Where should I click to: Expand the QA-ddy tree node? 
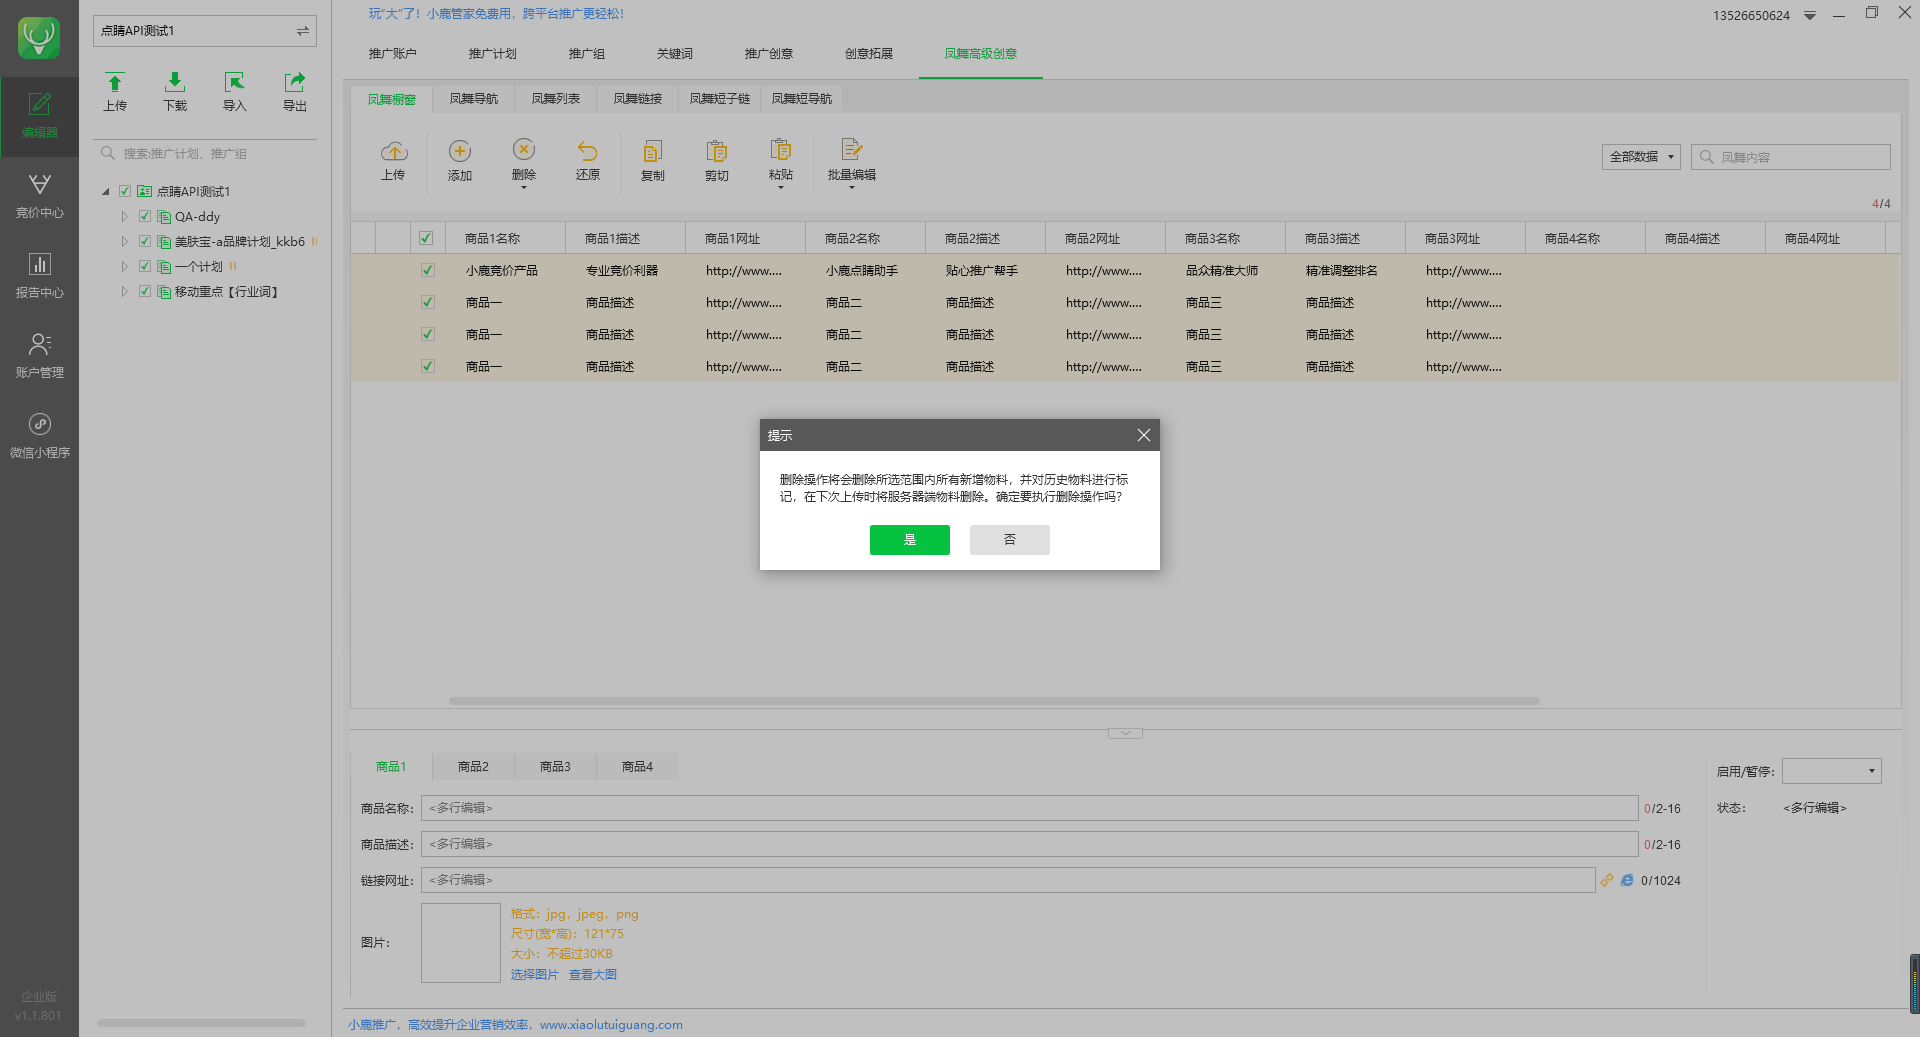click(x=124, y=216)
